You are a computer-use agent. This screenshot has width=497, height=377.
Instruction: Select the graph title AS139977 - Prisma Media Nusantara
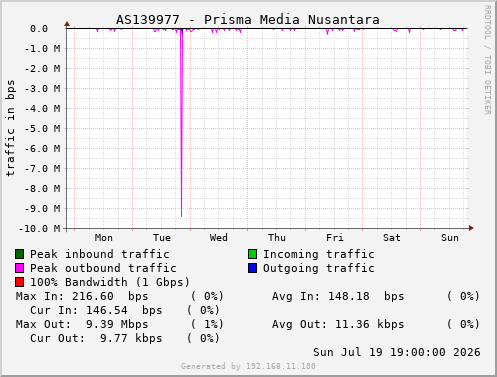point(248,20)
